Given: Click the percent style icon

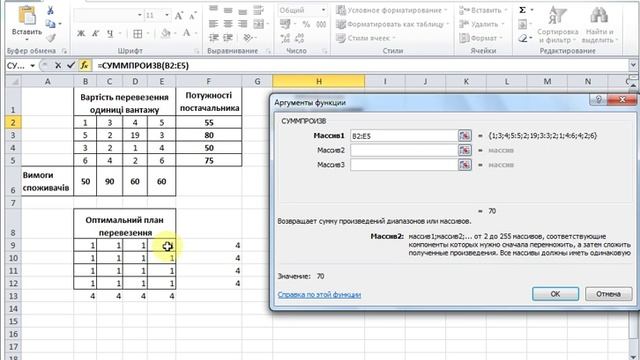Looking at the screenshot, I should (x=306, y=24).
